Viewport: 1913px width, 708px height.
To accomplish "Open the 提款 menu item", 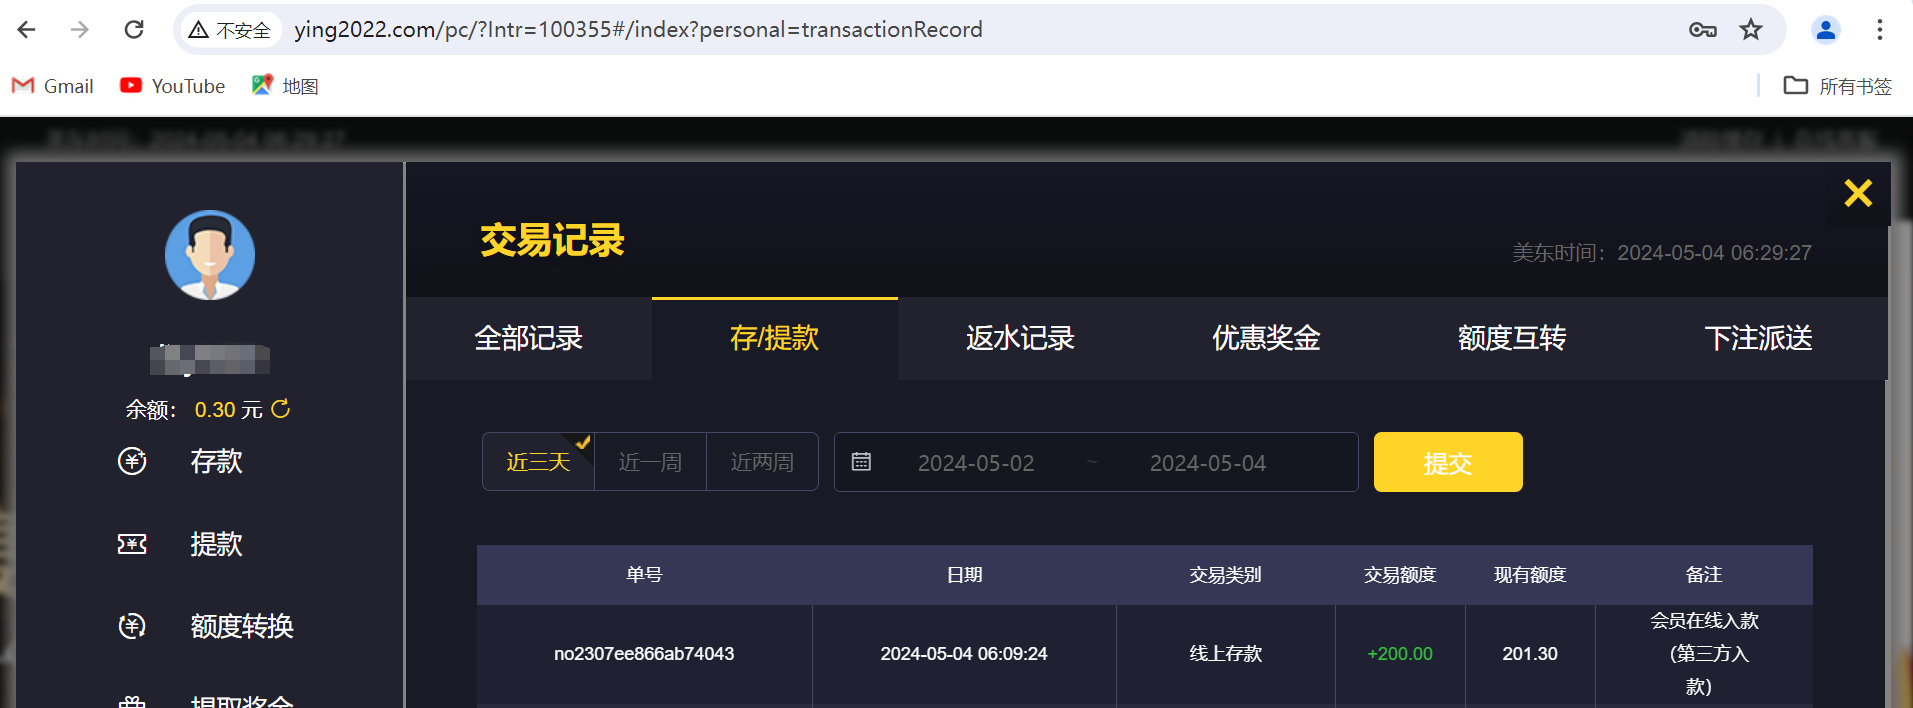I will (x=217, y=544).
